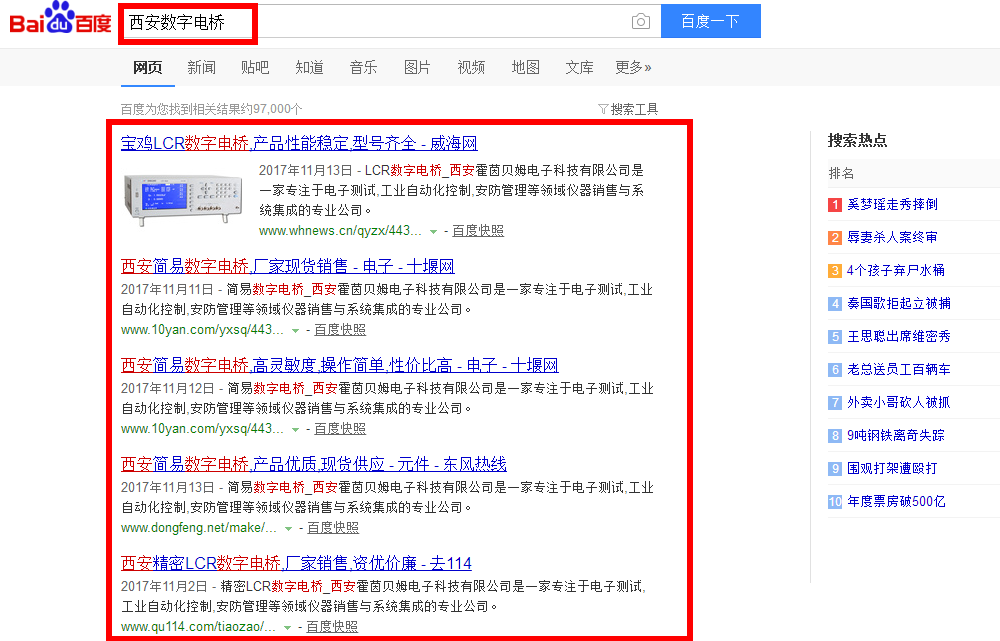
Task: Expand dropdown arrow next to www.whnews.cn URL
Action: coord(433,232)
